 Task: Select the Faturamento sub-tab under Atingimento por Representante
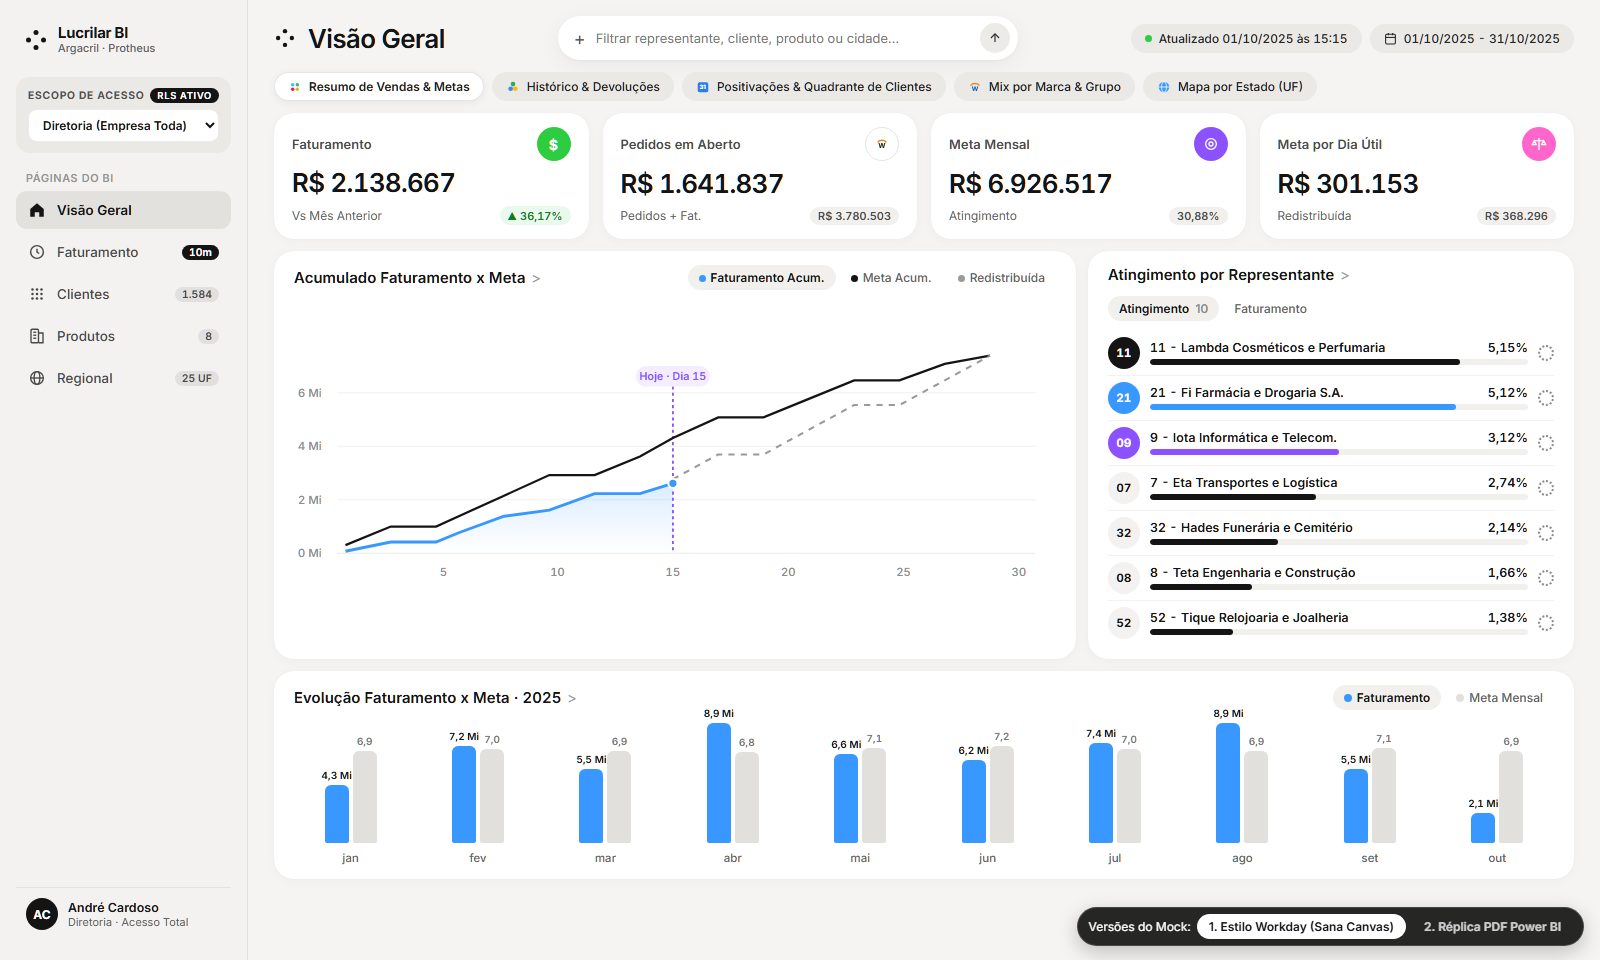coord(1270,309)
